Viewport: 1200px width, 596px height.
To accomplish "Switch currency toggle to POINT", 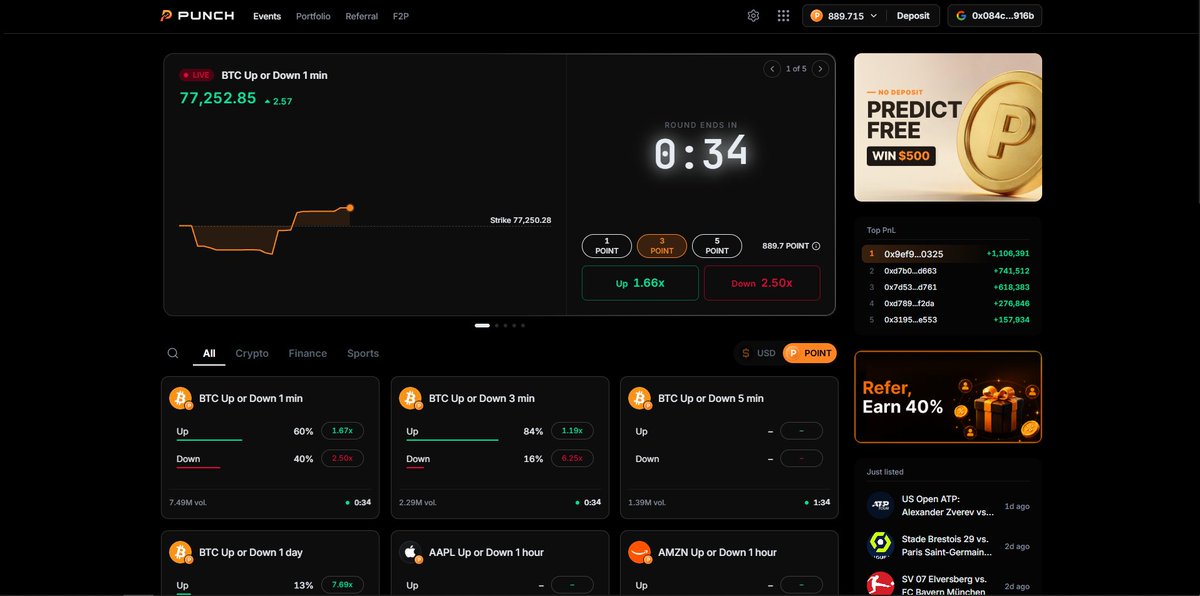I will click(809, 353).
